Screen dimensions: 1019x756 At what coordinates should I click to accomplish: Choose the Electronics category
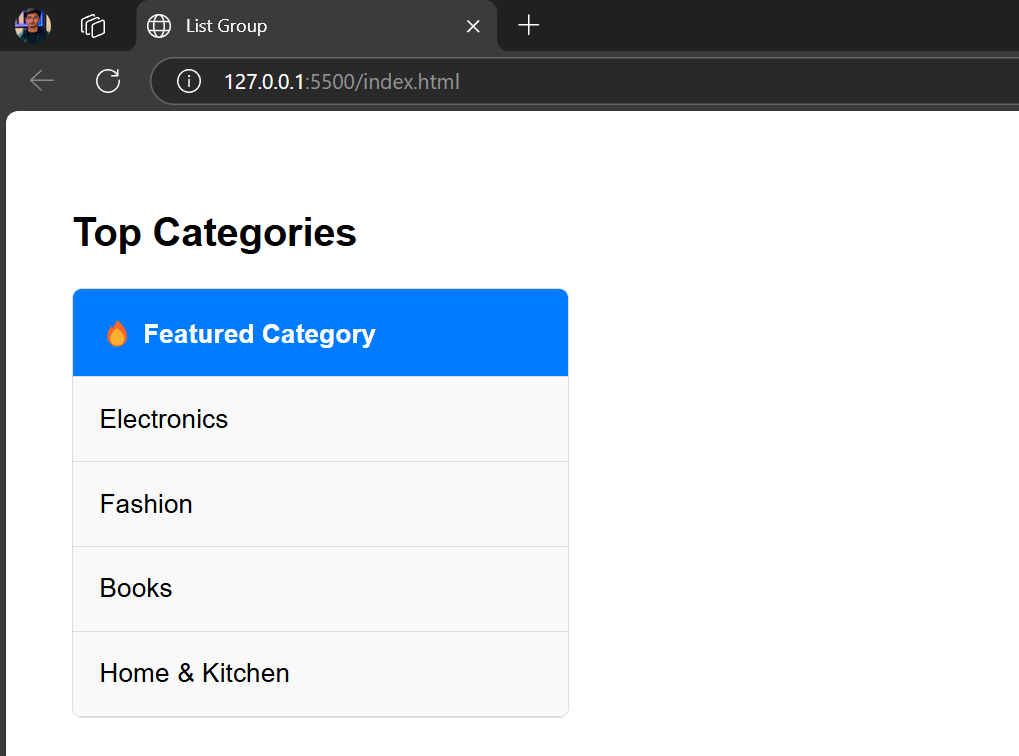[320, 419]
